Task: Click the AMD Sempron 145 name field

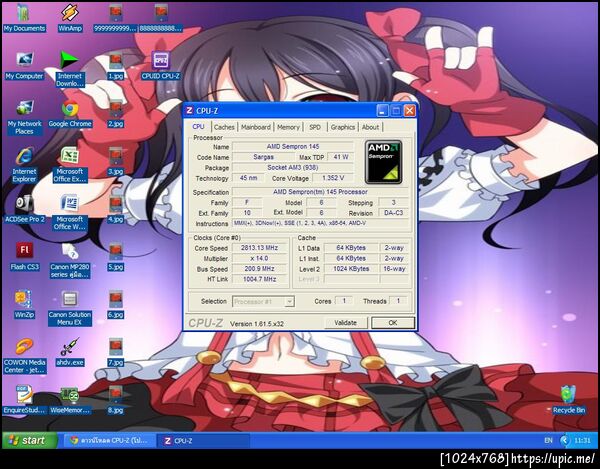Action: click(293, 147)
